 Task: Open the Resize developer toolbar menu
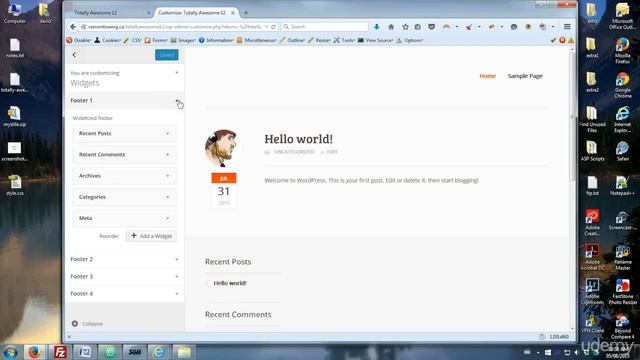[x=319, y=40]
